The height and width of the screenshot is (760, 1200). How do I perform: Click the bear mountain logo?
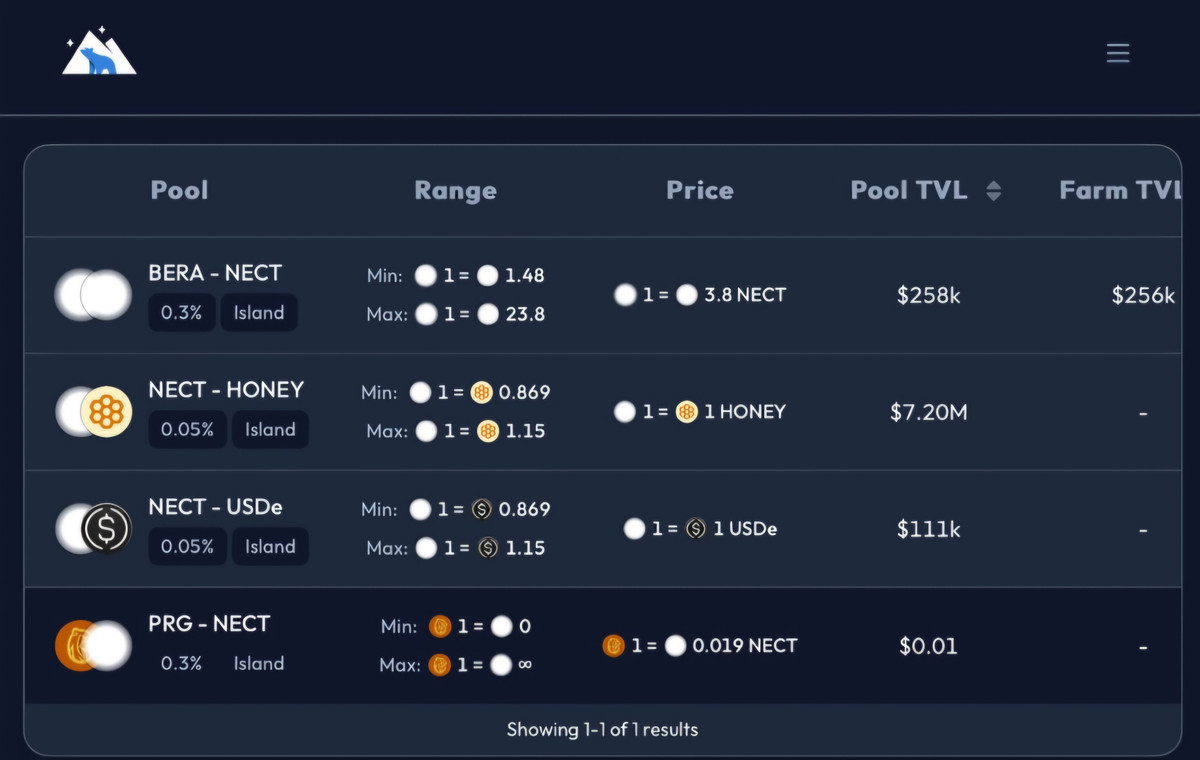[99, 53]
